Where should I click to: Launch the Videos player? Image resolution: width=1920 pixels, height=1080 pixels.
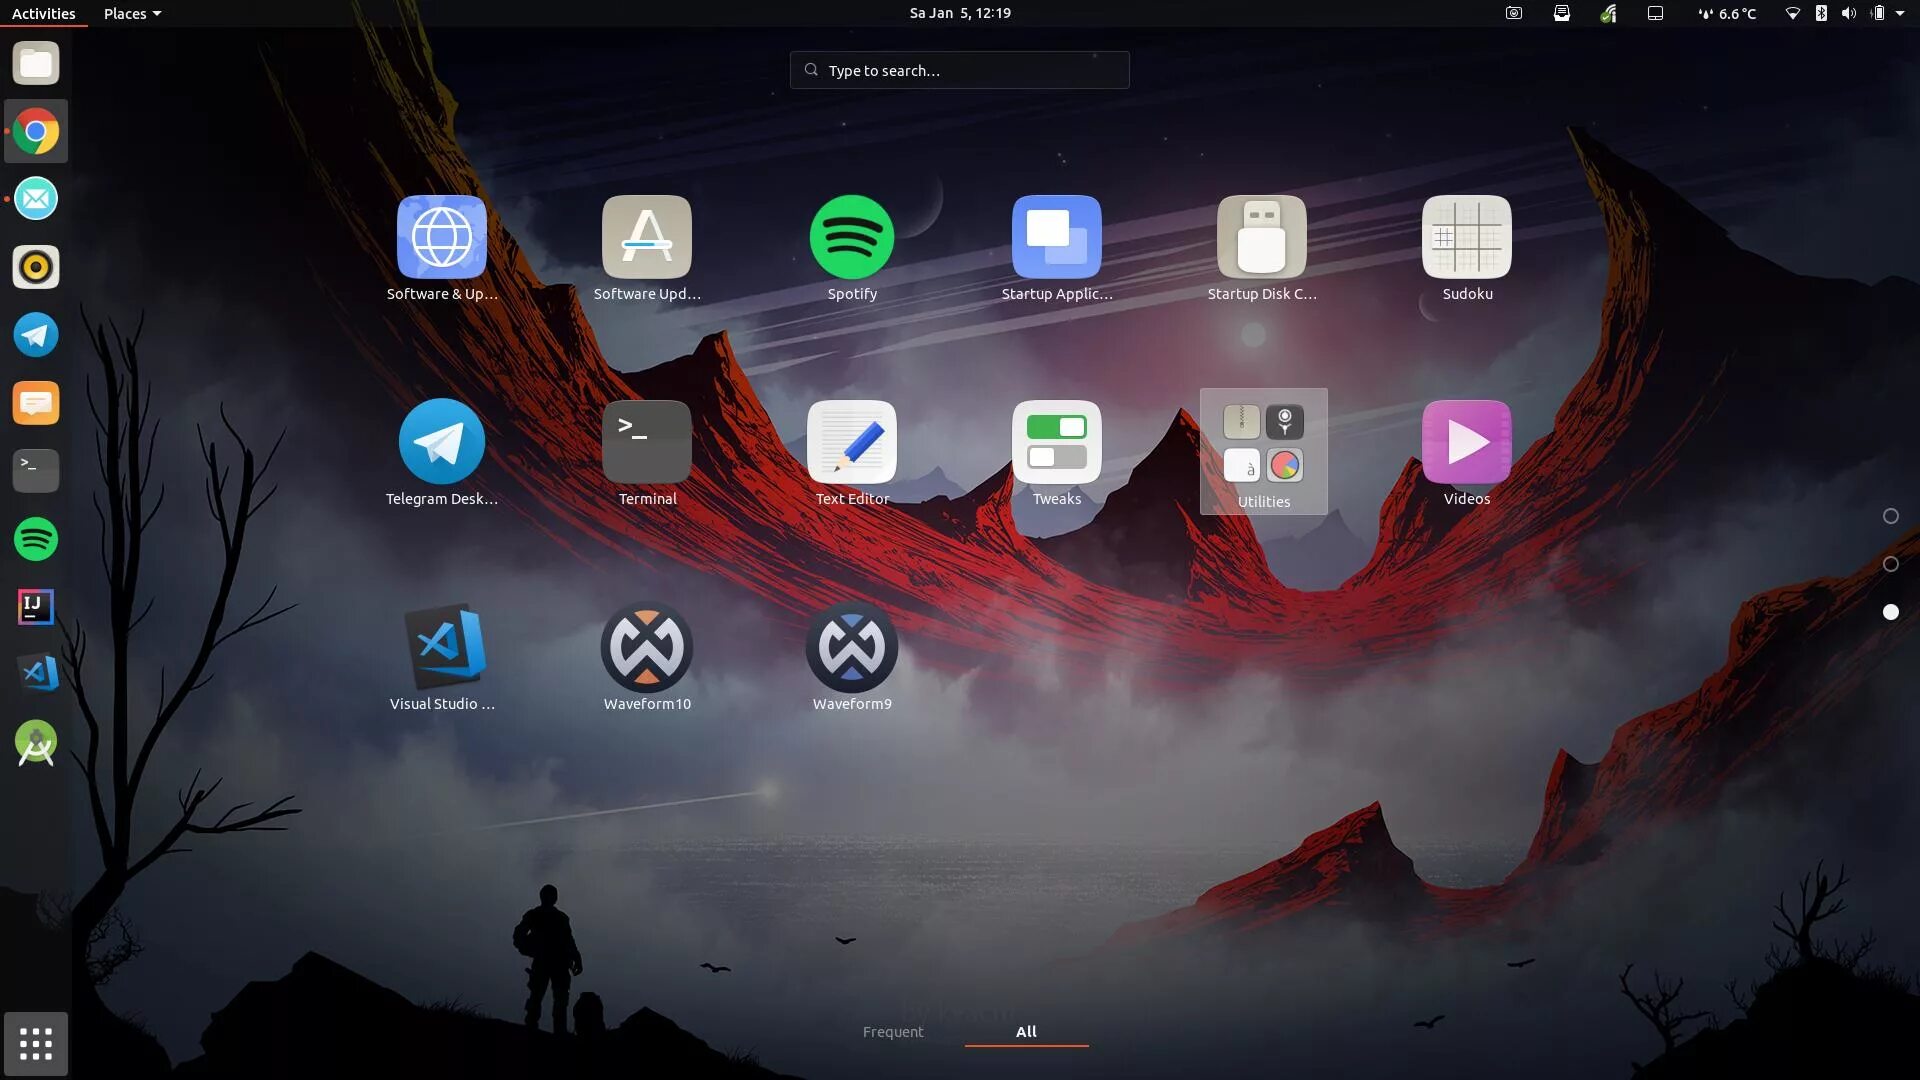point(1467,453)
